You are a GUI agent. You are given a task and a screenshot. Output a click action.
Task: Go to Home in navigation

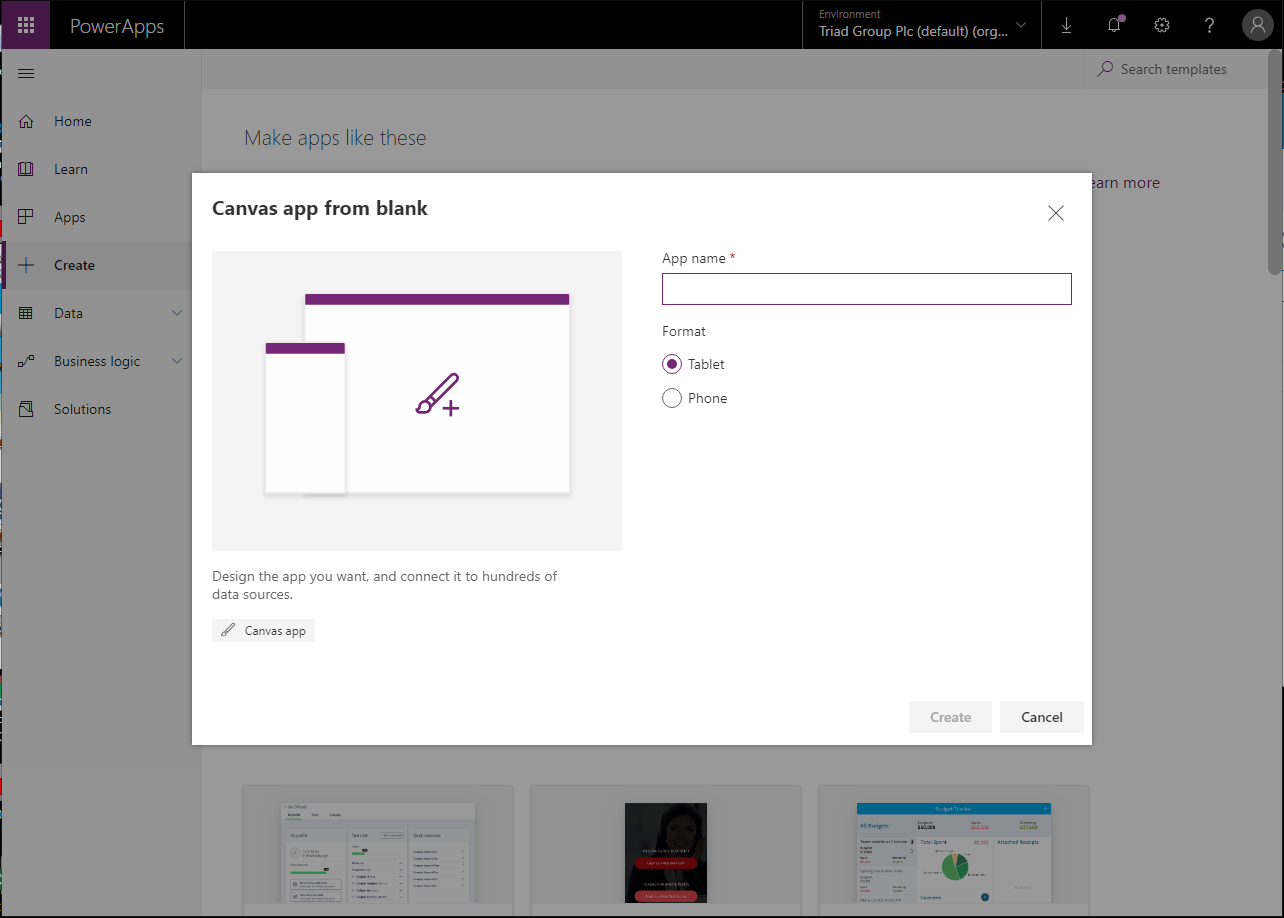coord(96,121)
